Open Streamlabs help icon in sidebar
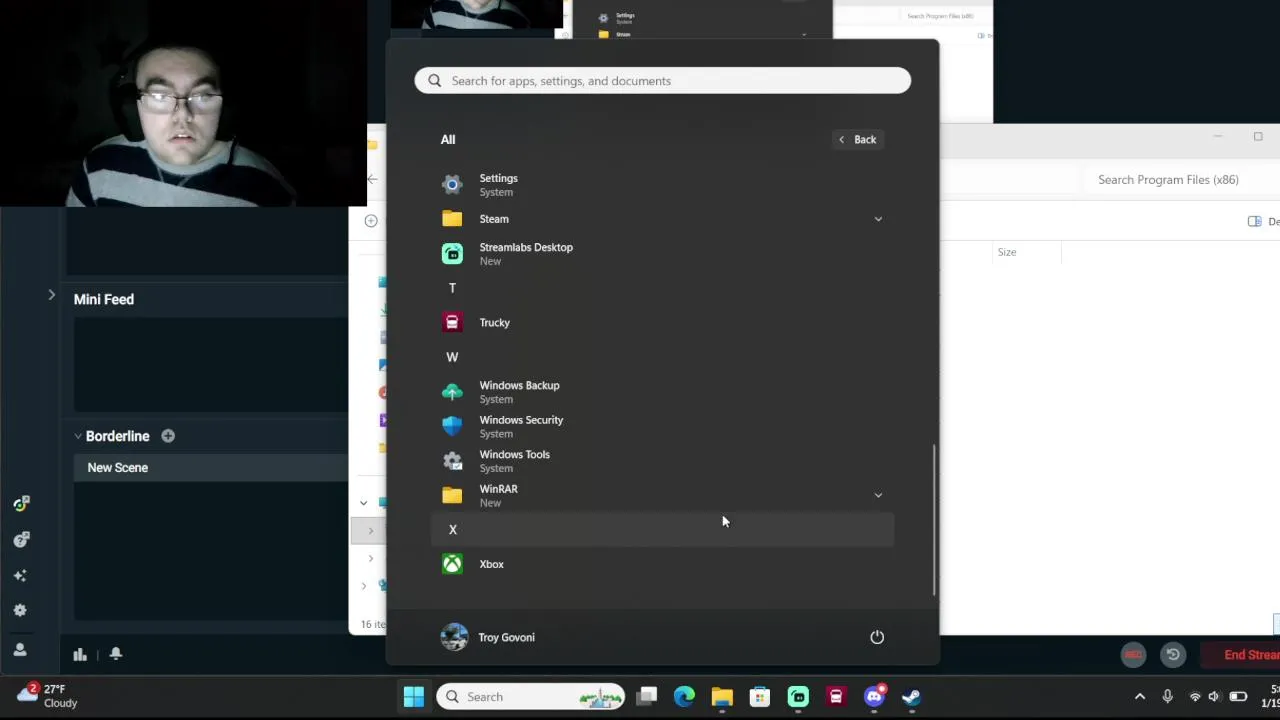 (20, 540)
